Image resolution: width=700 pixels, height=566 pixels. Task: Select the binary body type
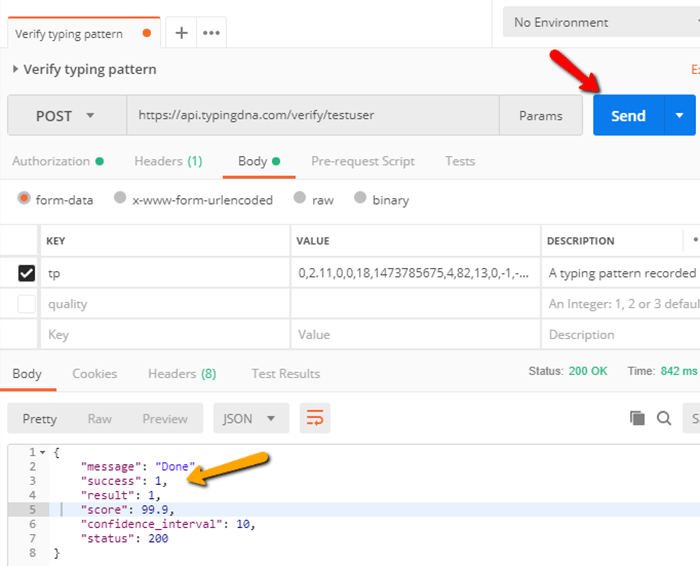click(360, 197)
